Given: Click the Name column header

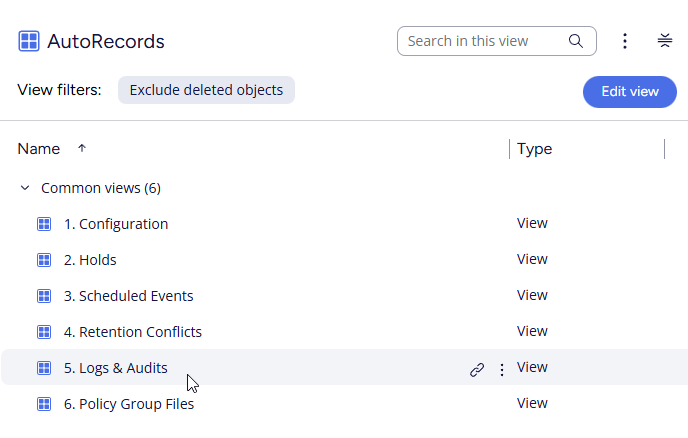Looking at the screenshot, I should pyautogui.click(x=39, y=149).
